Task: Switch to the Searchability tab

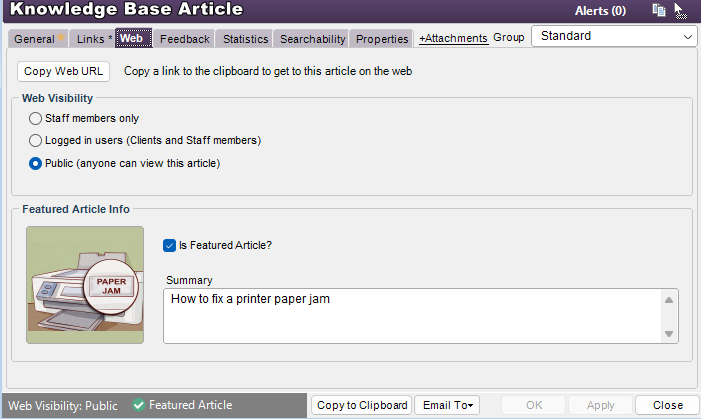Action: tap(312, 39)
